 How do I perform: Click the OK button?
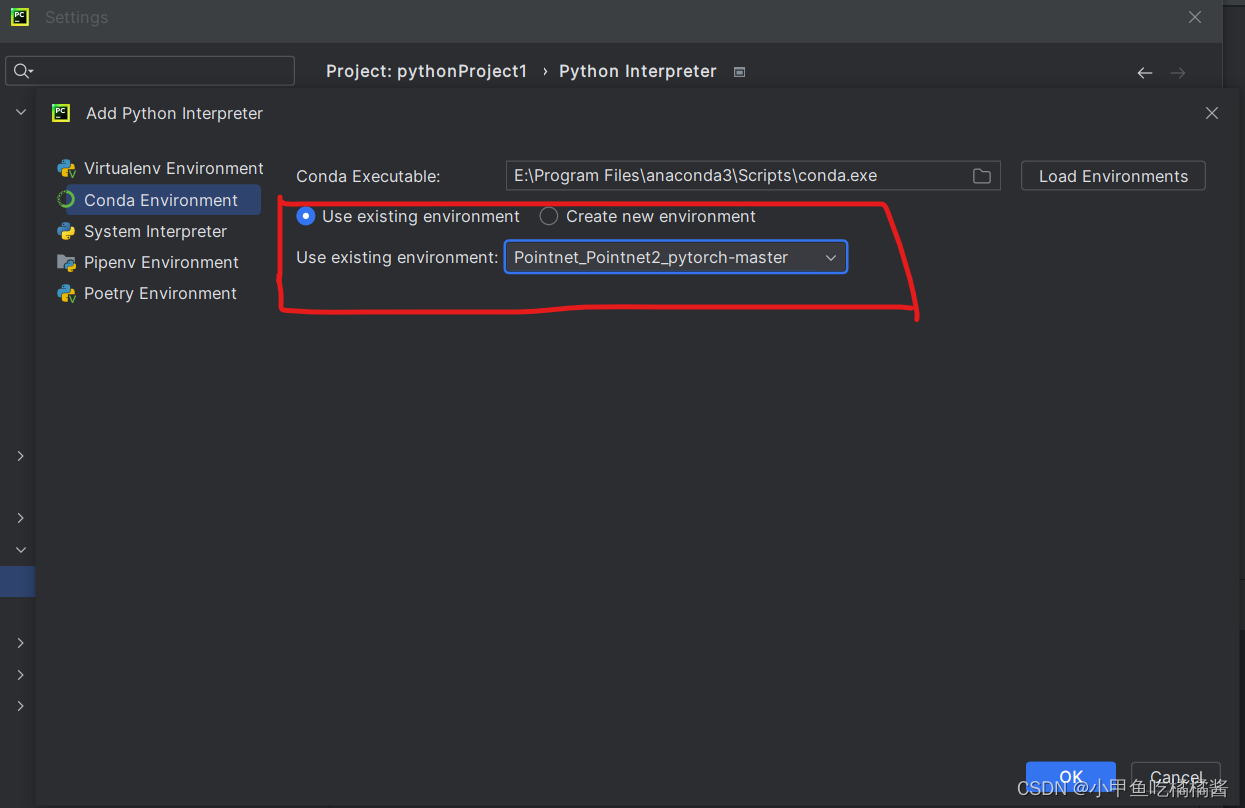click(1071, 777)
